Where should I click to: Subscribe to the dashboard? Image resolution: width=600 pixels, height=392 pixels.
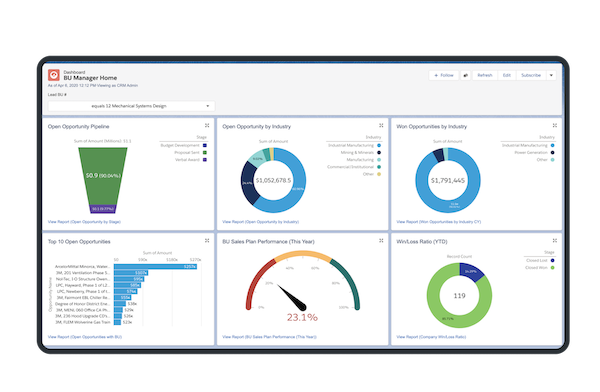531,75
